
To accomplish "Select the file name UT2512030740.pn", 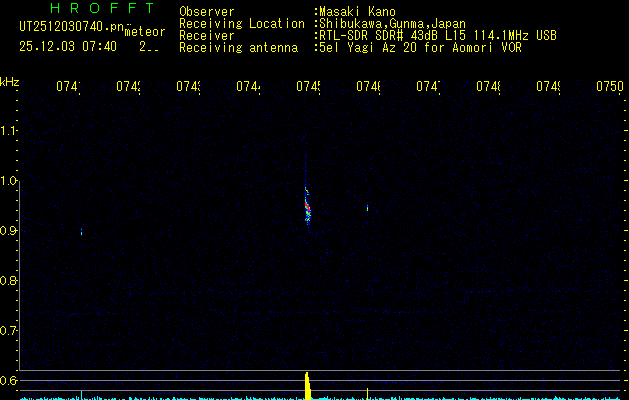I will (x=71, y=26).
